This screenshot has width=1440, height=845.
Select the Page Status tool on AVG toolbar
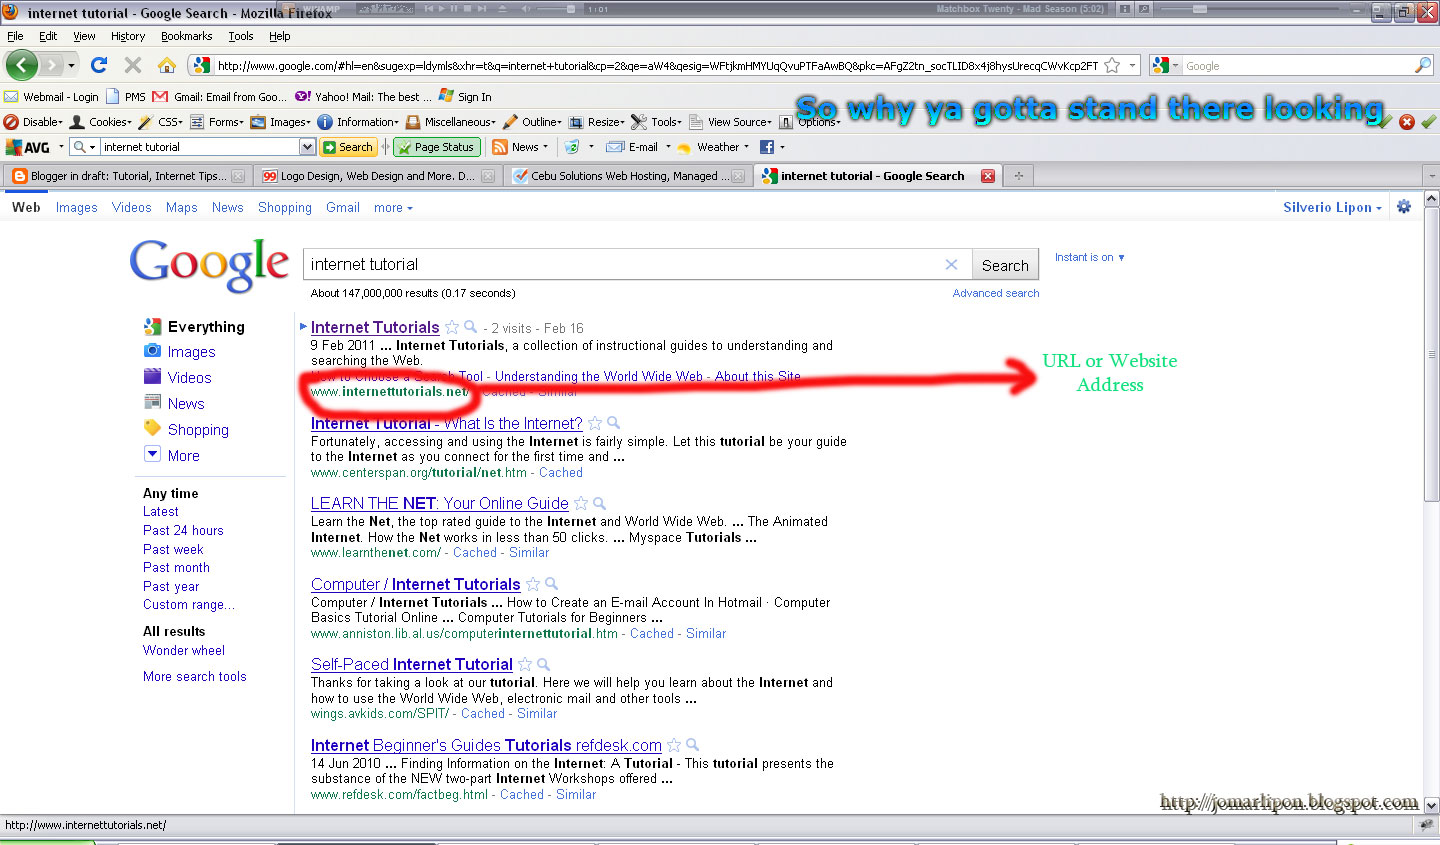pyautogui.click(x=436, y=146)
